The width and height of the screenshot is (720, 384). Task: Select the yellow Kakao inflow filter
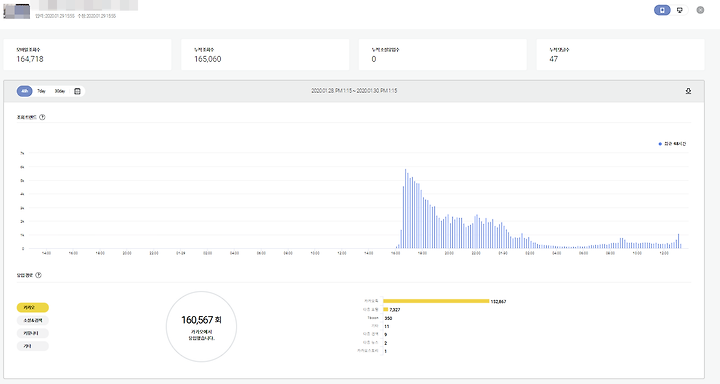tap(33, 307)
